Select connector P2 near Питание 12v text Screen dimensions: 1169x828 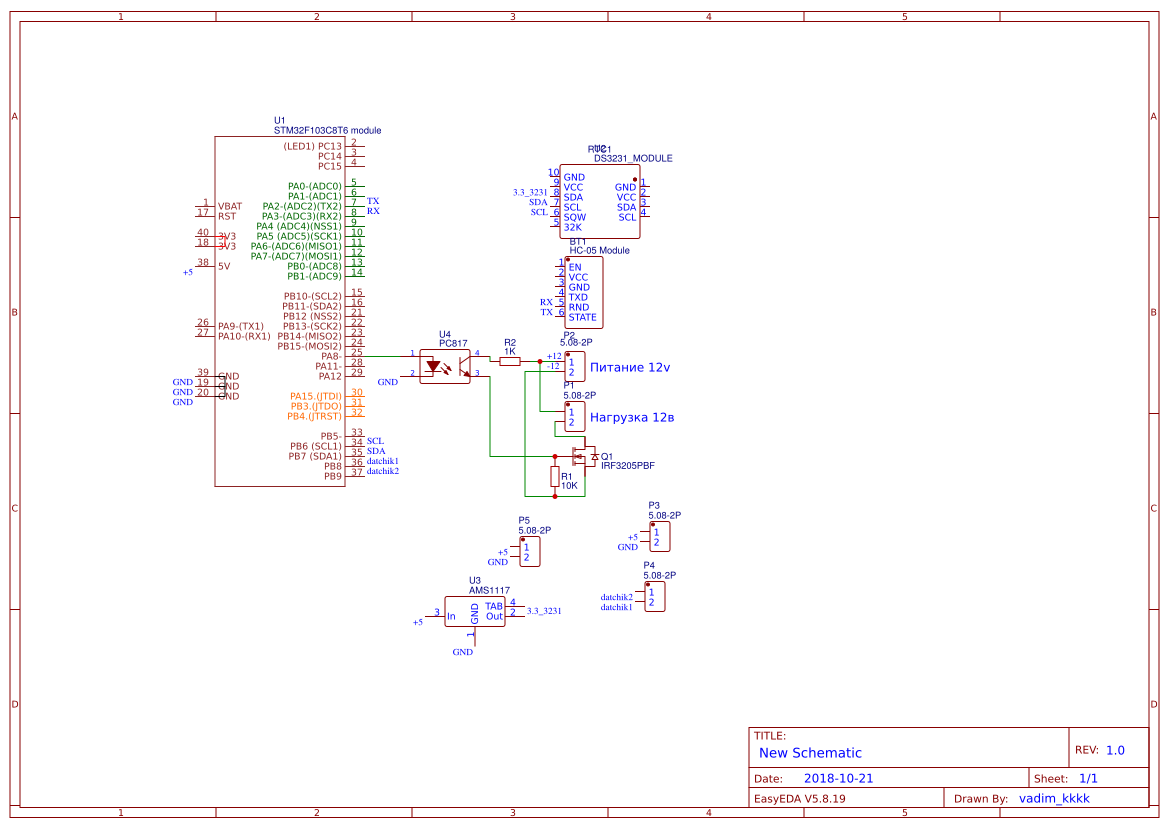point(573,366)
